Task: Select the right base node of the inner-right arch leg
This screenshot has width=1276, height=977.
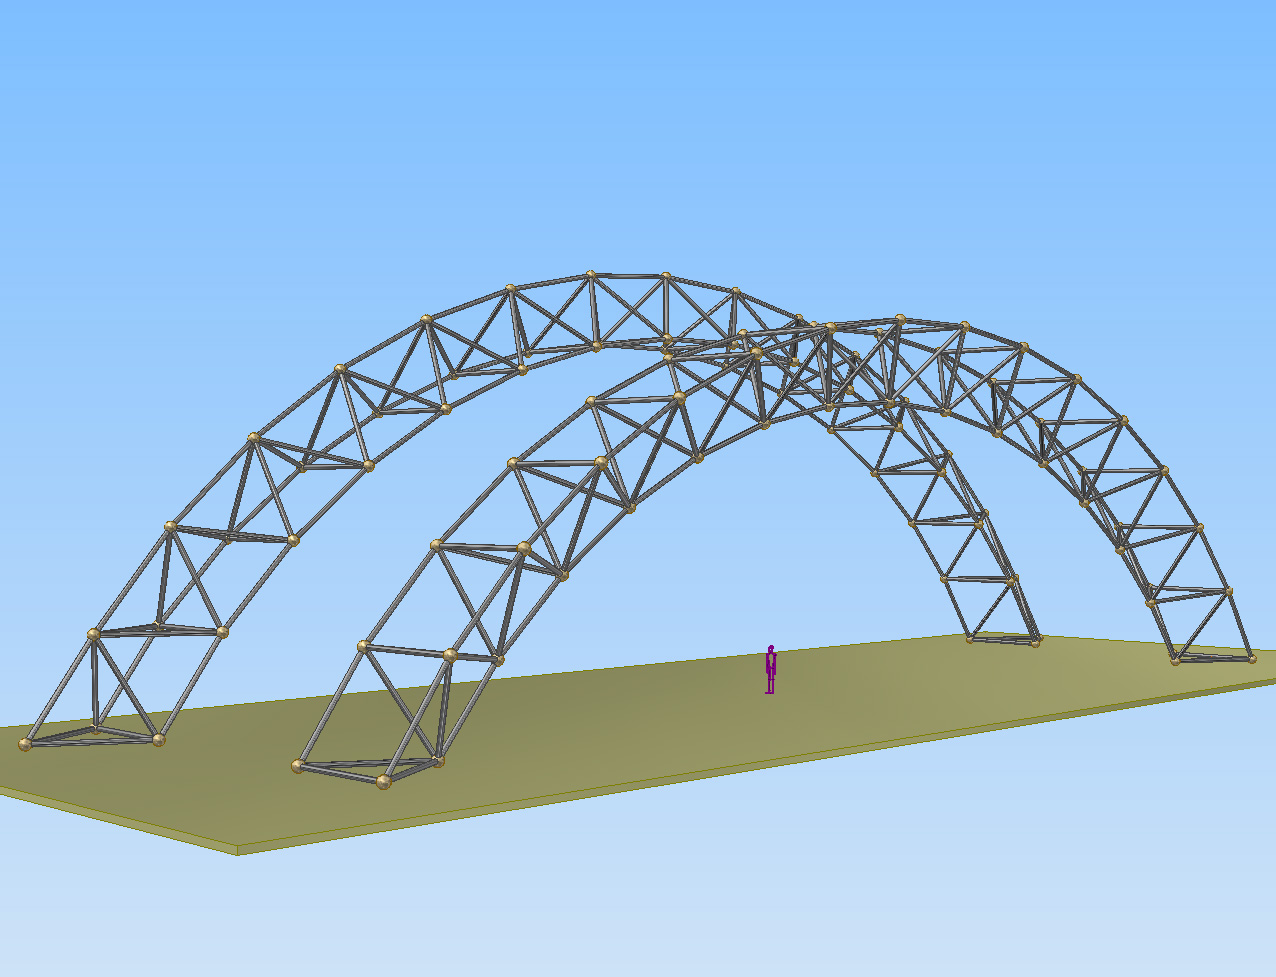Action: point(1035,641)
